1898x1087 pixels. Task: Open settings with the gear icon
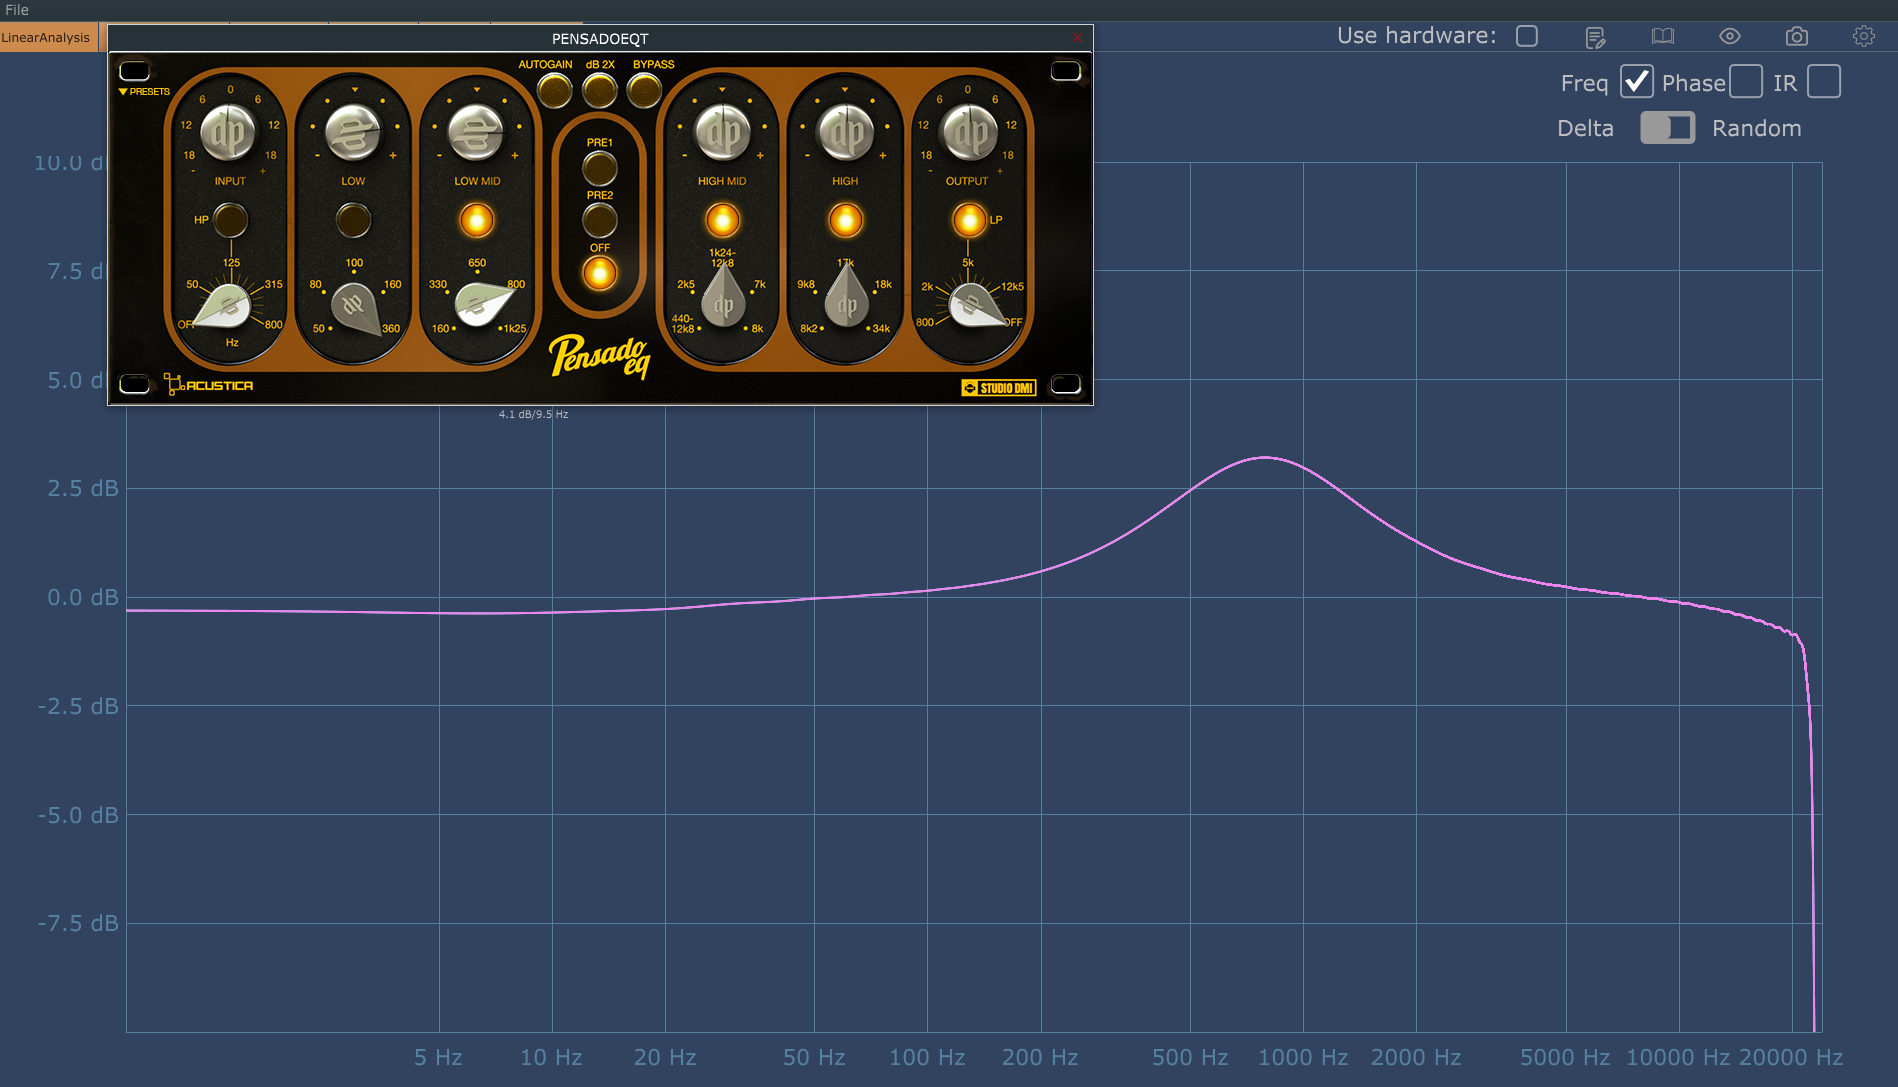point(1864,37)
